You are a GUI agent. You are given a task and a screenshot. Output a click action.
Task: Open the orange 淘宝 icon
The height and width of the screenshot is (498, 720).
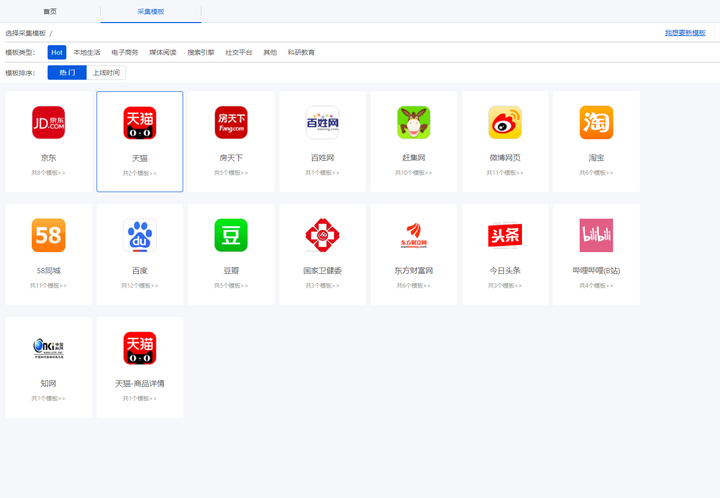point(596,123)
